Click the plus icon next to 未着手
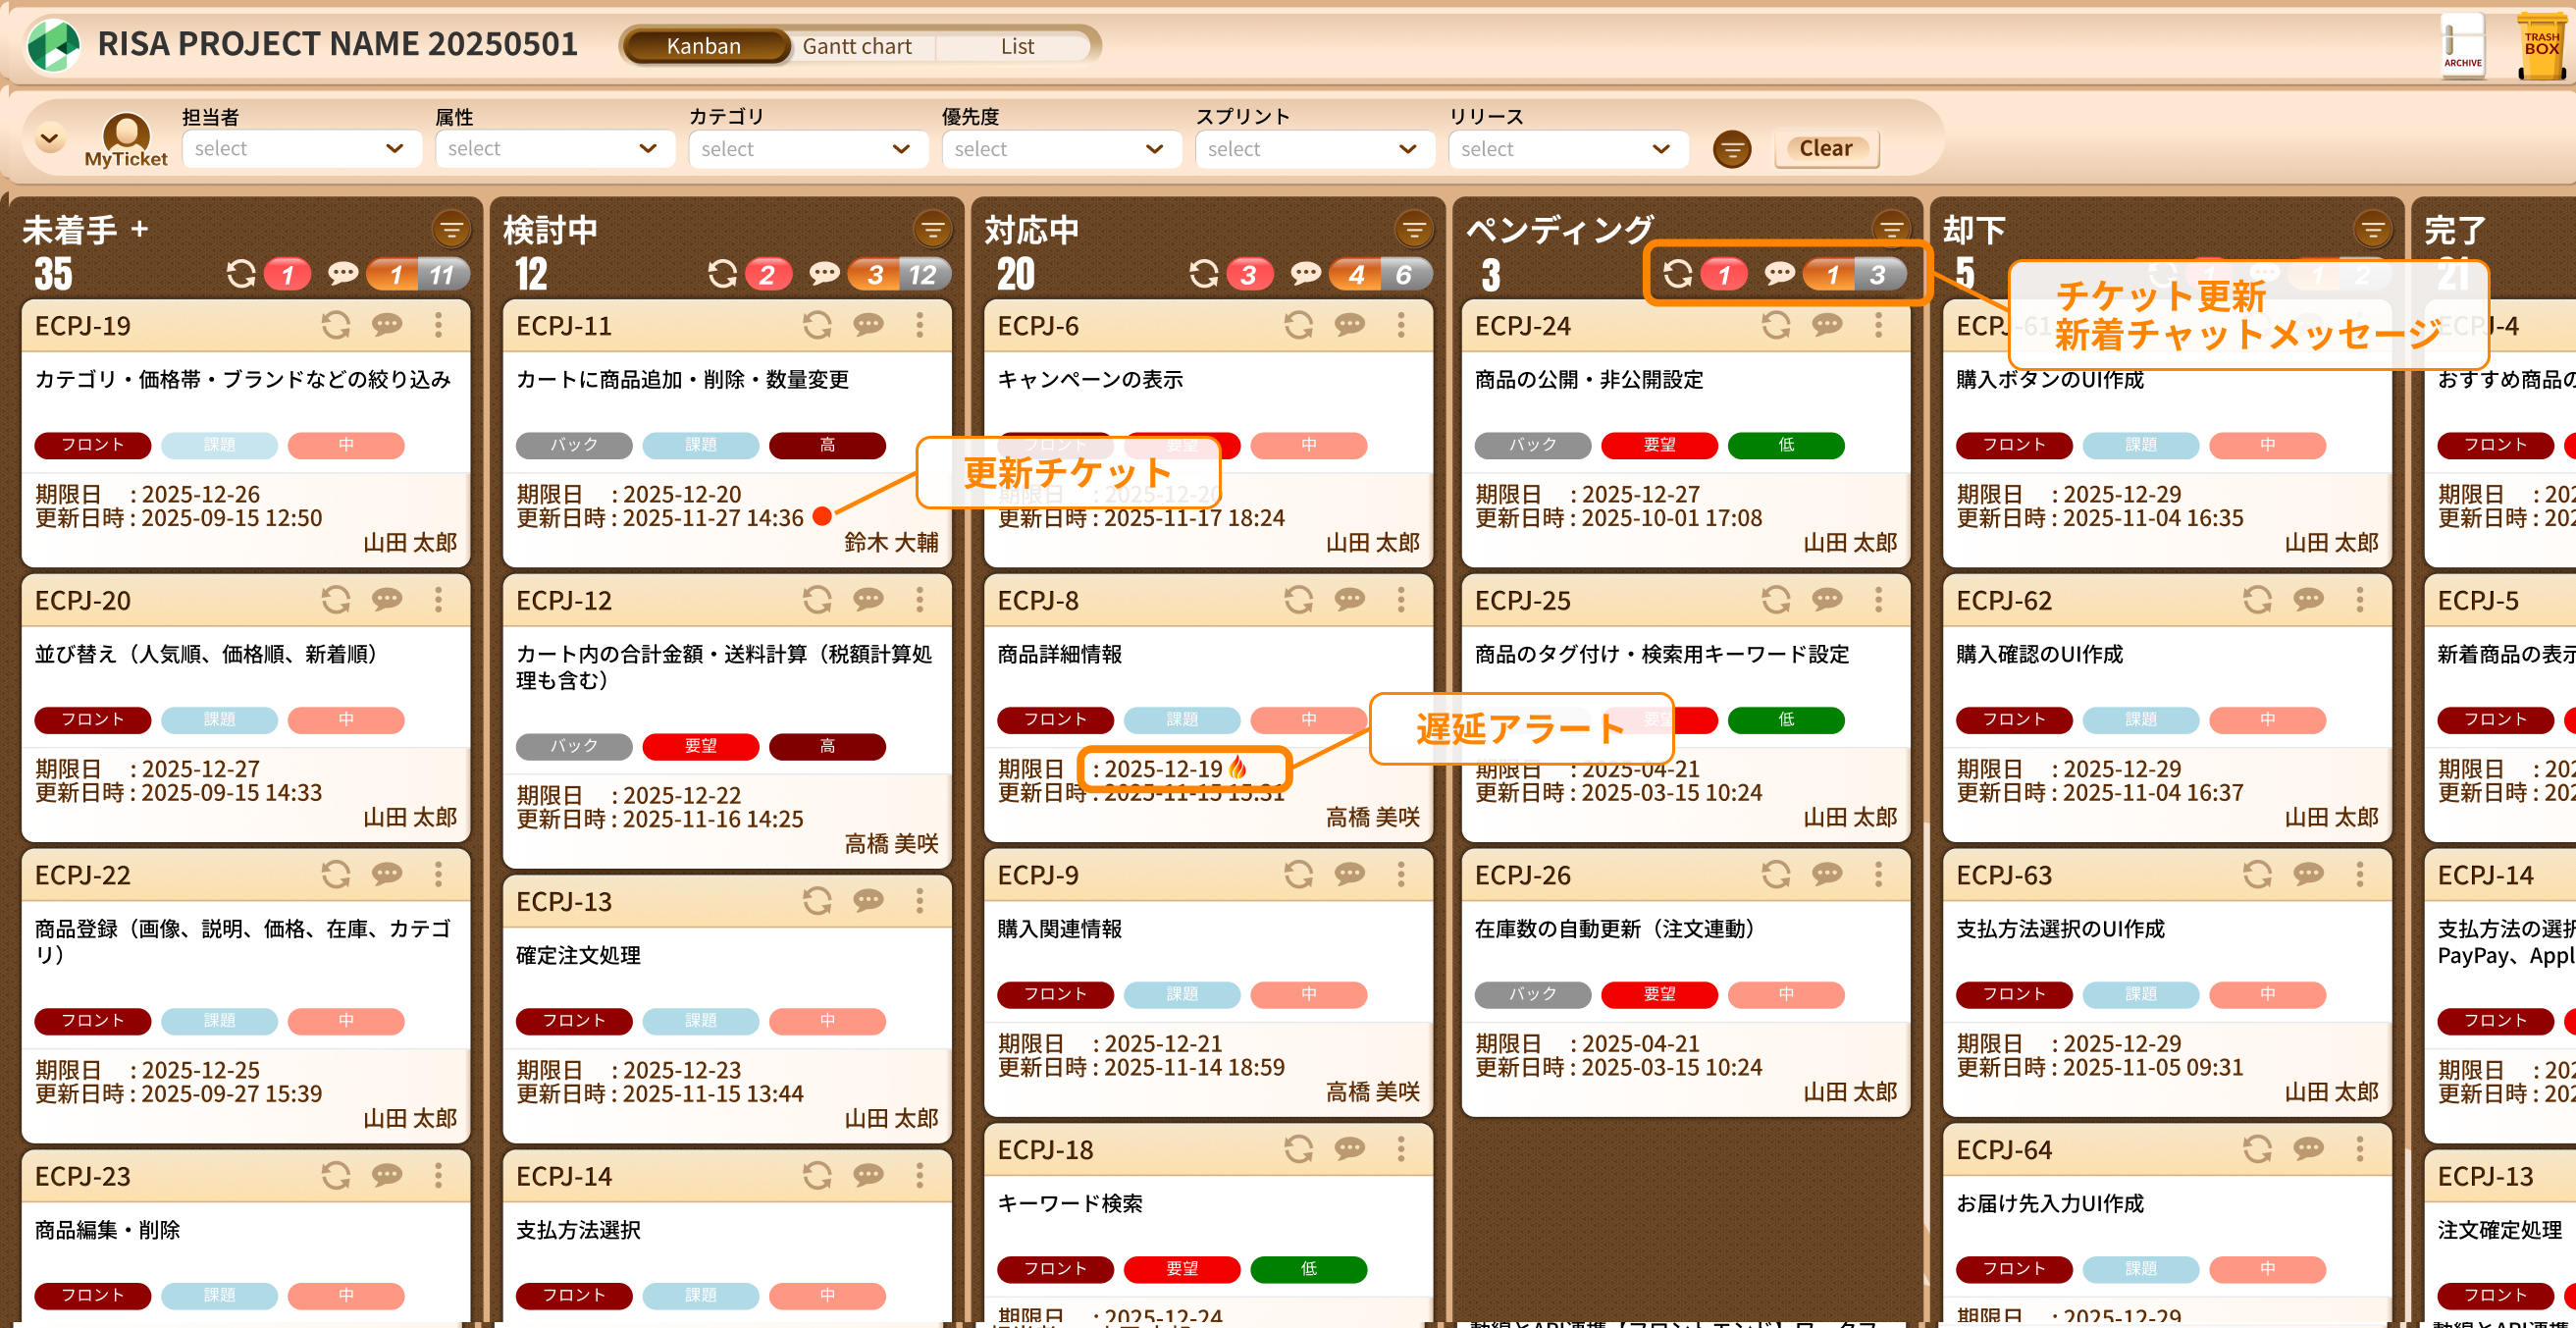This screenshot has height=1328, width=2576. click(140, 229)
